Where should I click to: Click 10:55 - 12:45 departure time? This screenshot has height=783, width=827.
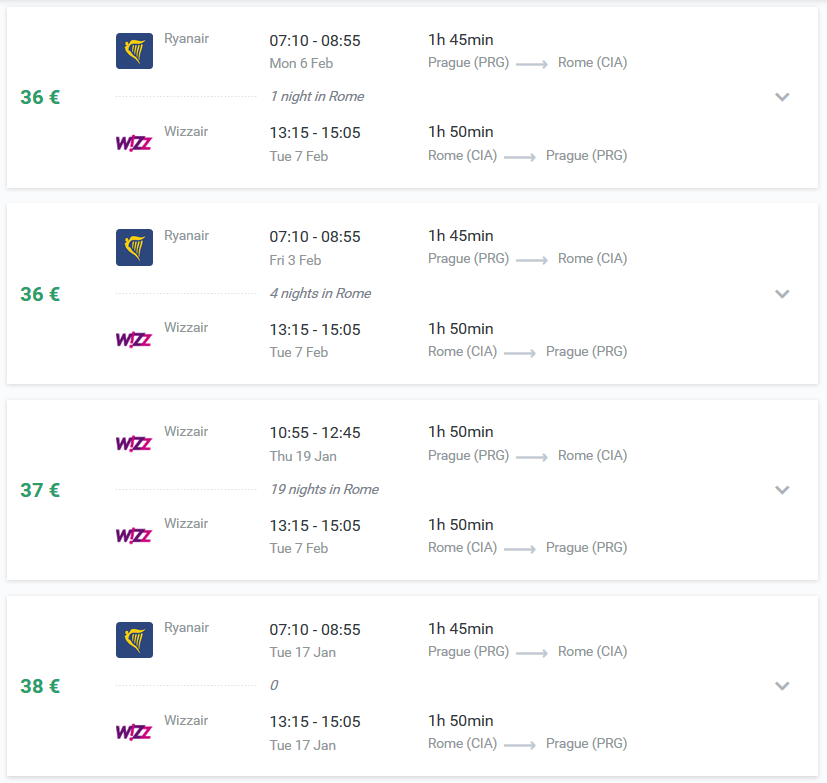click(x=315, y=433)
